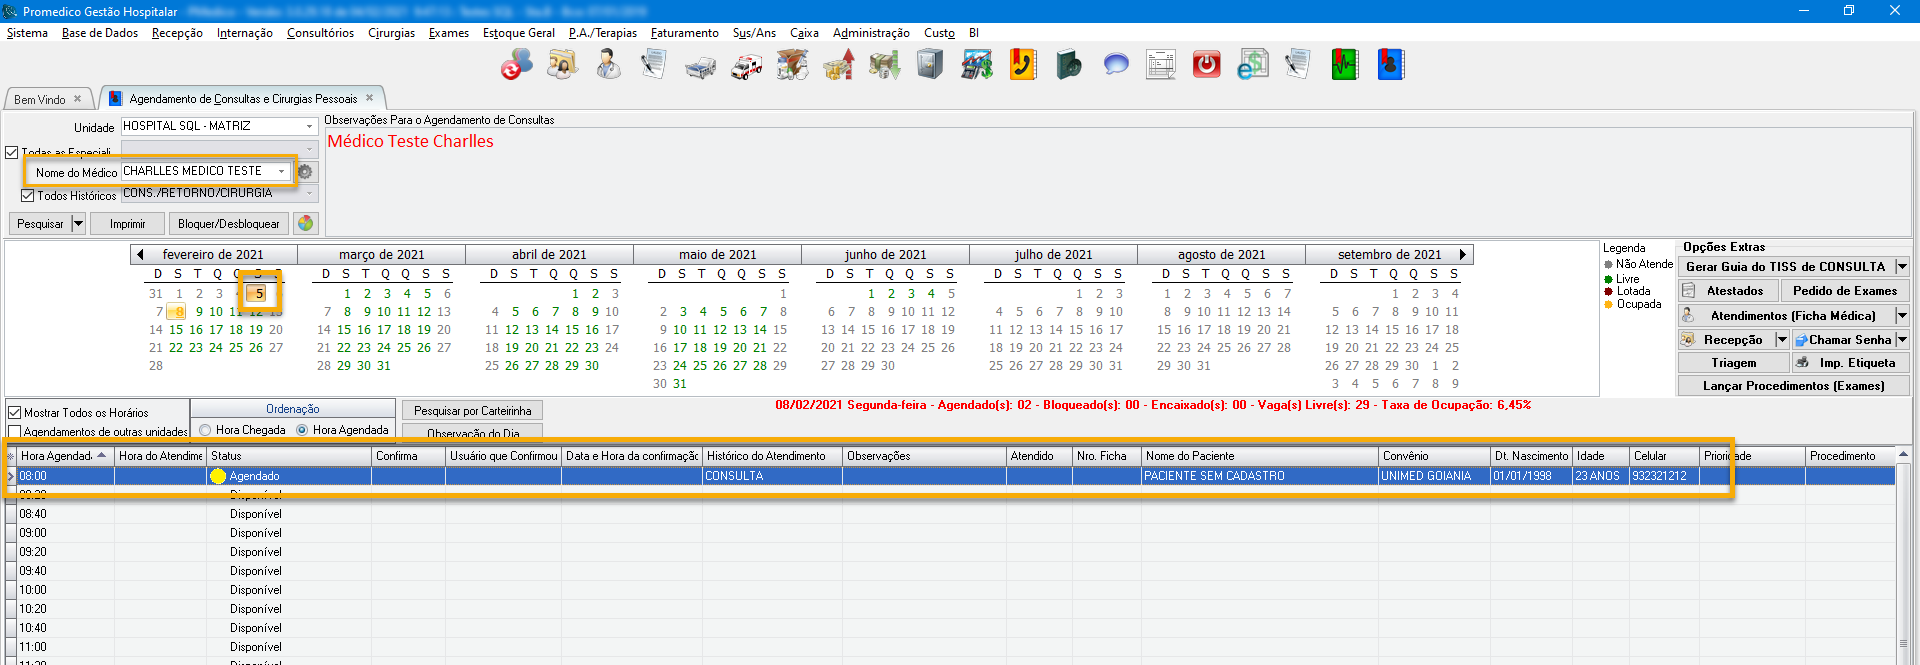Image resolution: width=1920 pixels, height=665 pixels.
Task: Click the Bloquer/Desbloquear button
Action: (228, 224)
